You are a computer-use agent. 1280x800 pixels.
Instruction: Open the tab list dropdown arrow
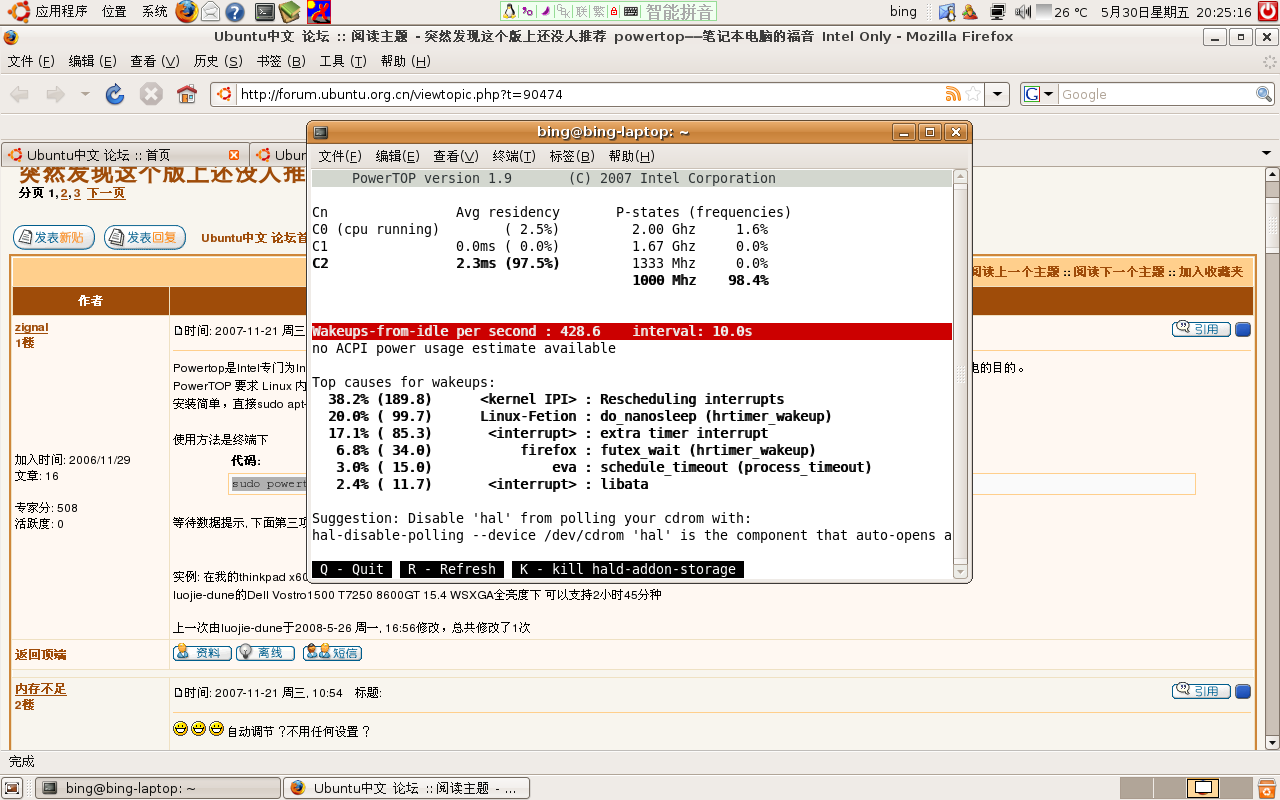tap(1265, 151)
